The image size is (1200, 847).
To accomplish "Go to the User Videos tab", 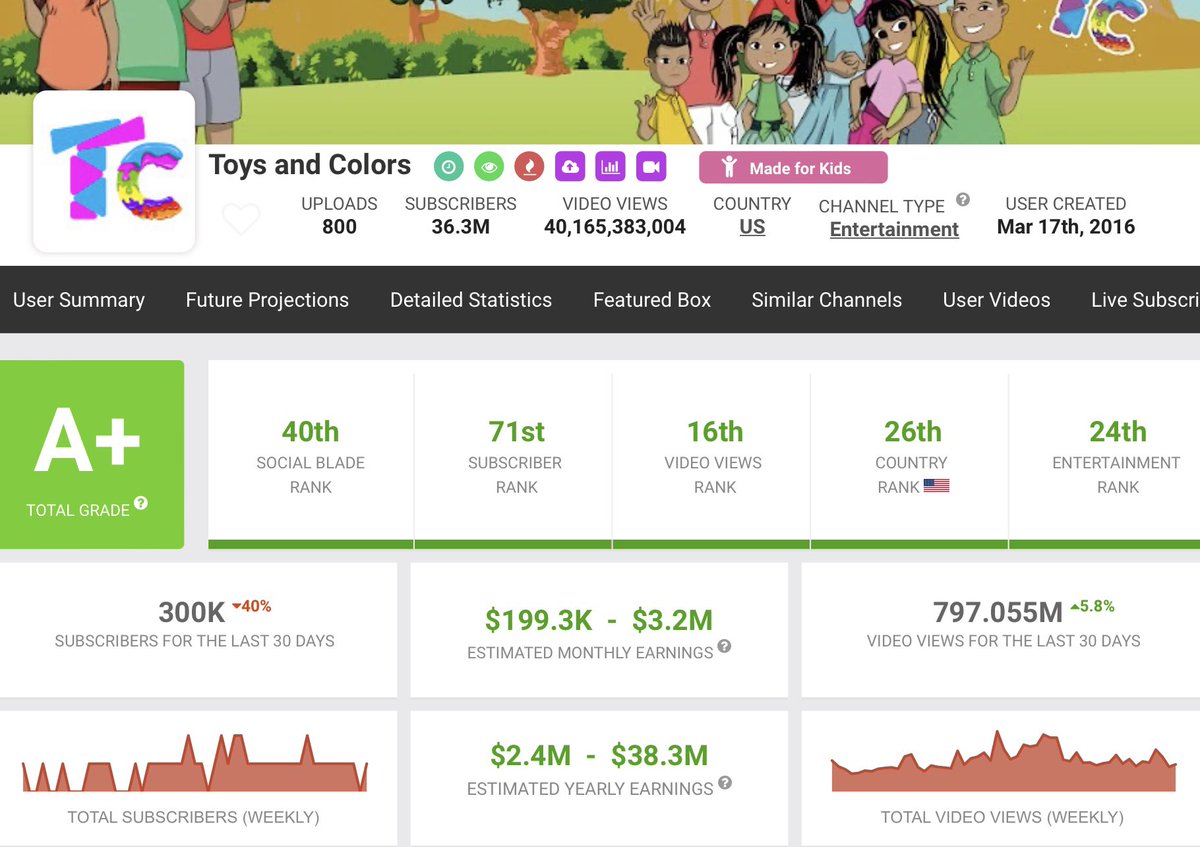I will pos(997,299).
